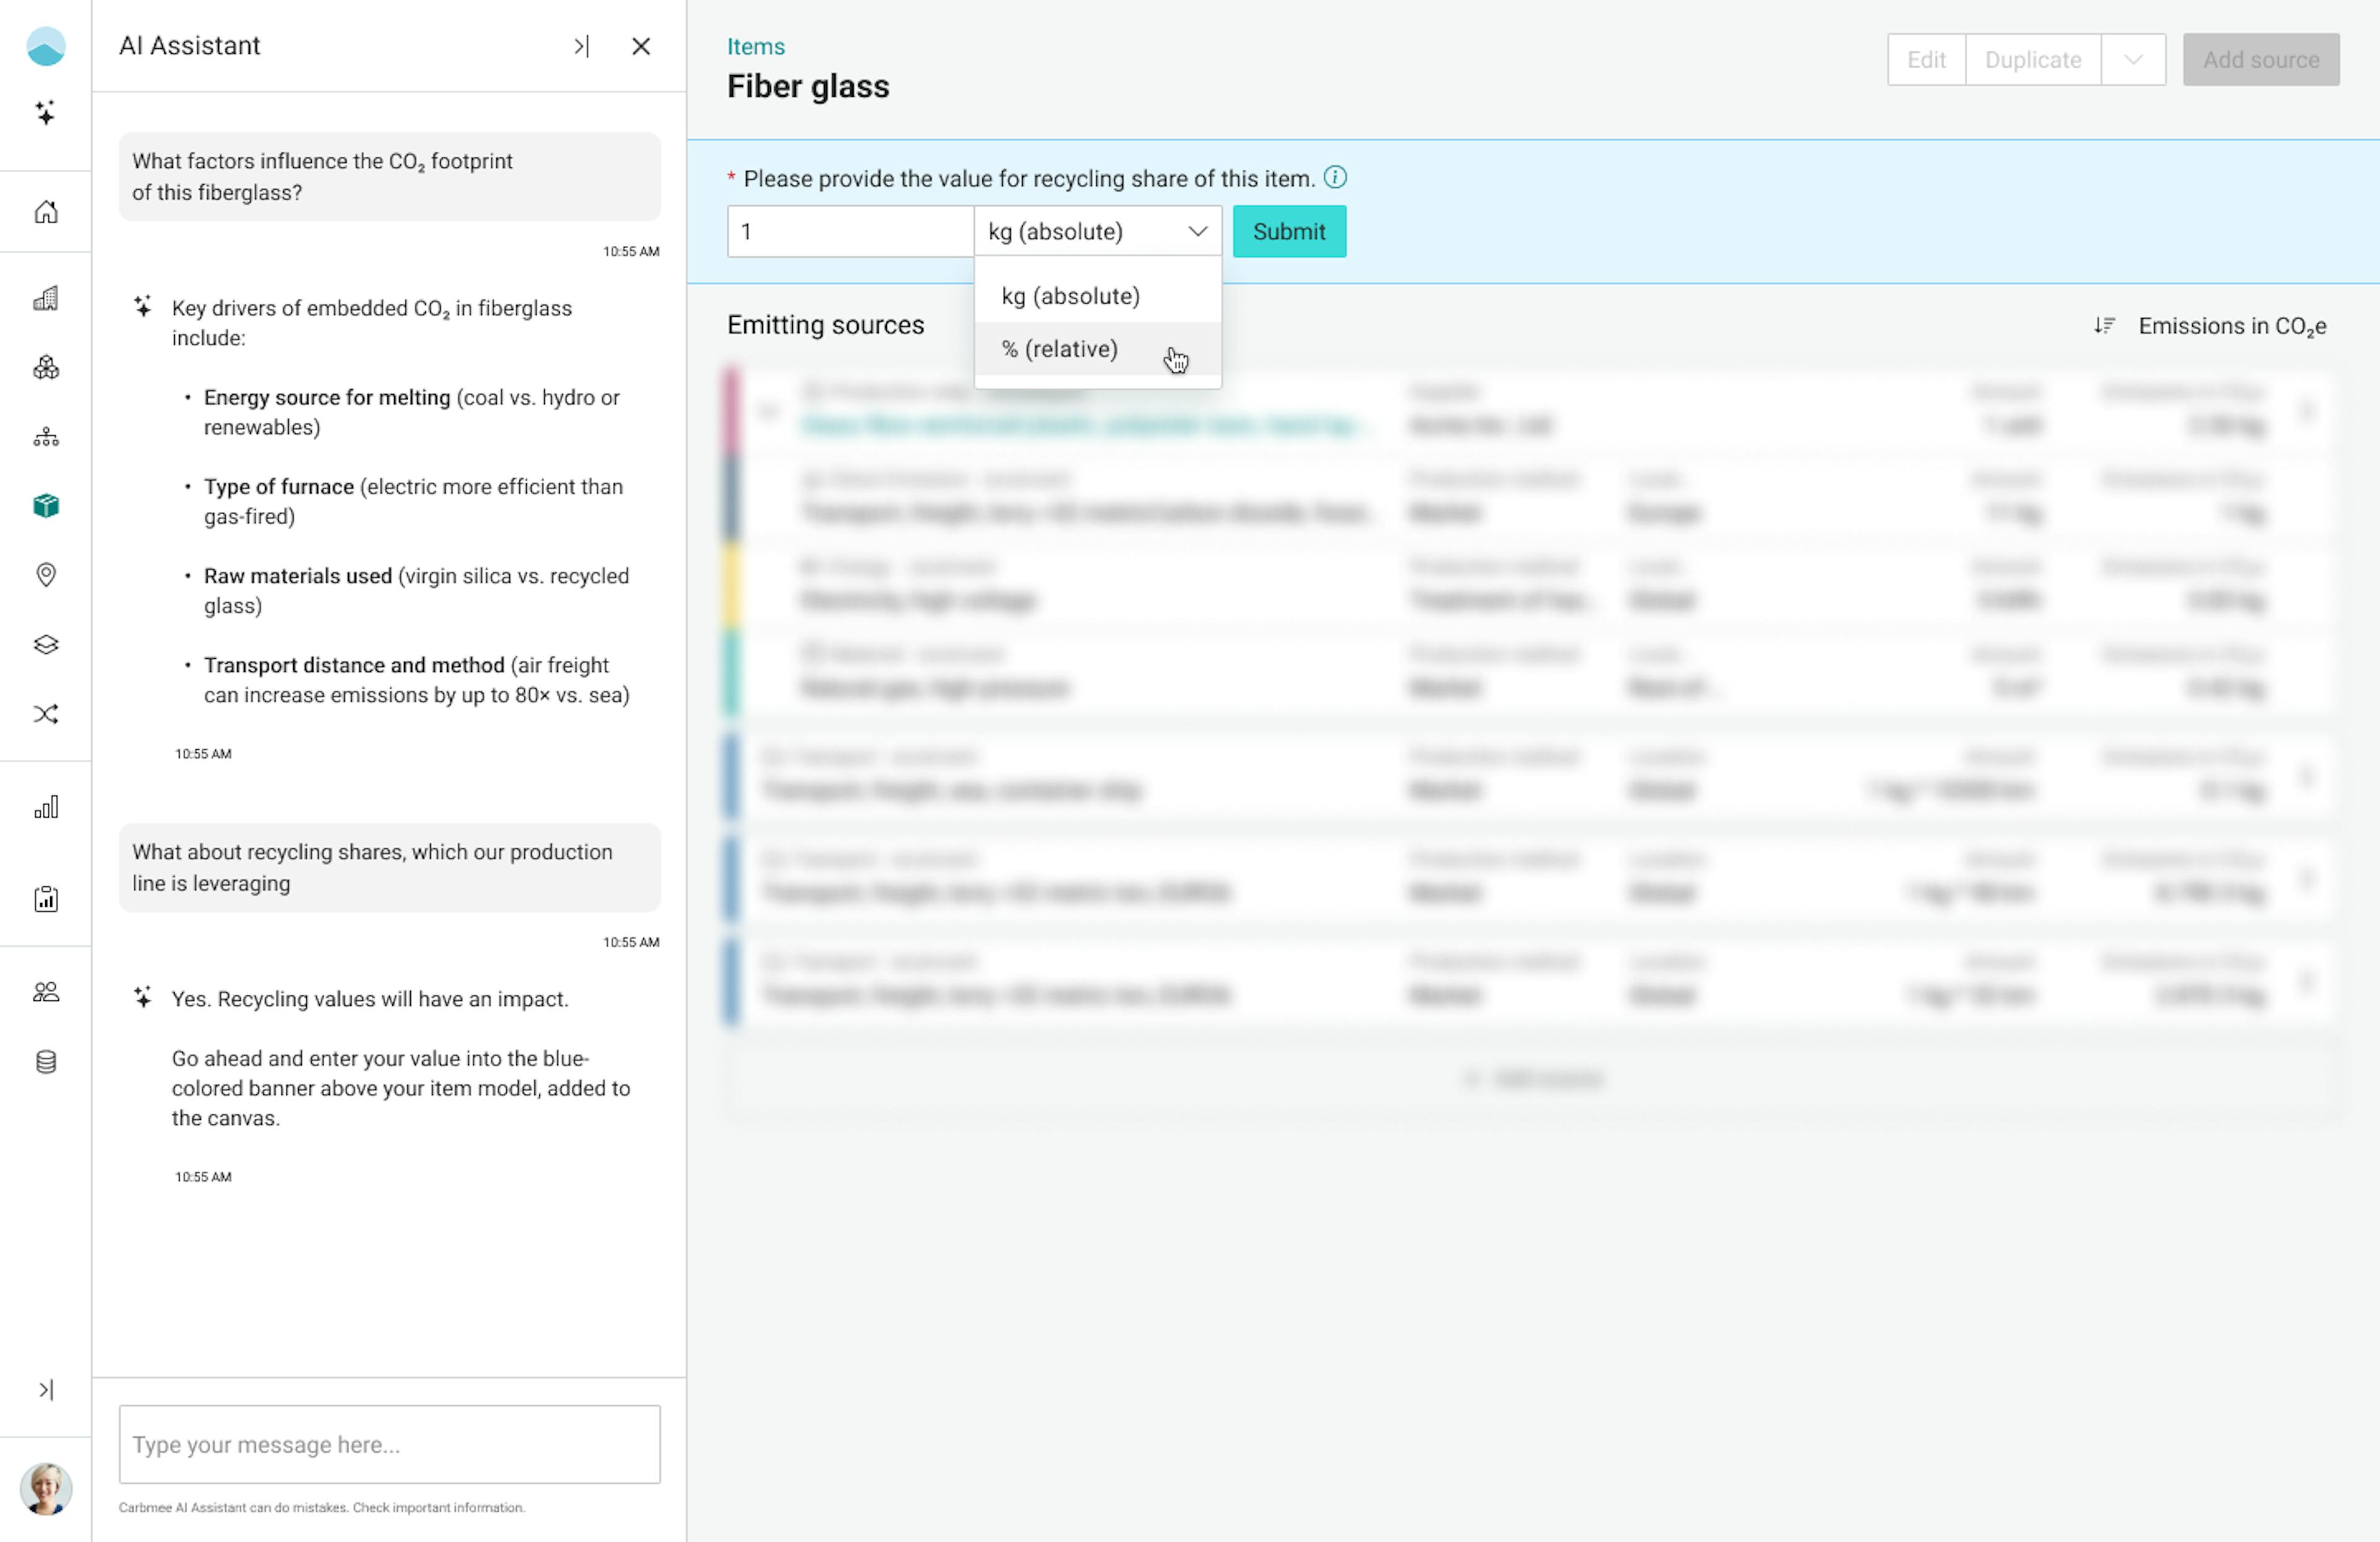Click the home icon in sidebar
This screenshot has width=2380, height=1542.
(x=46, y=212)
